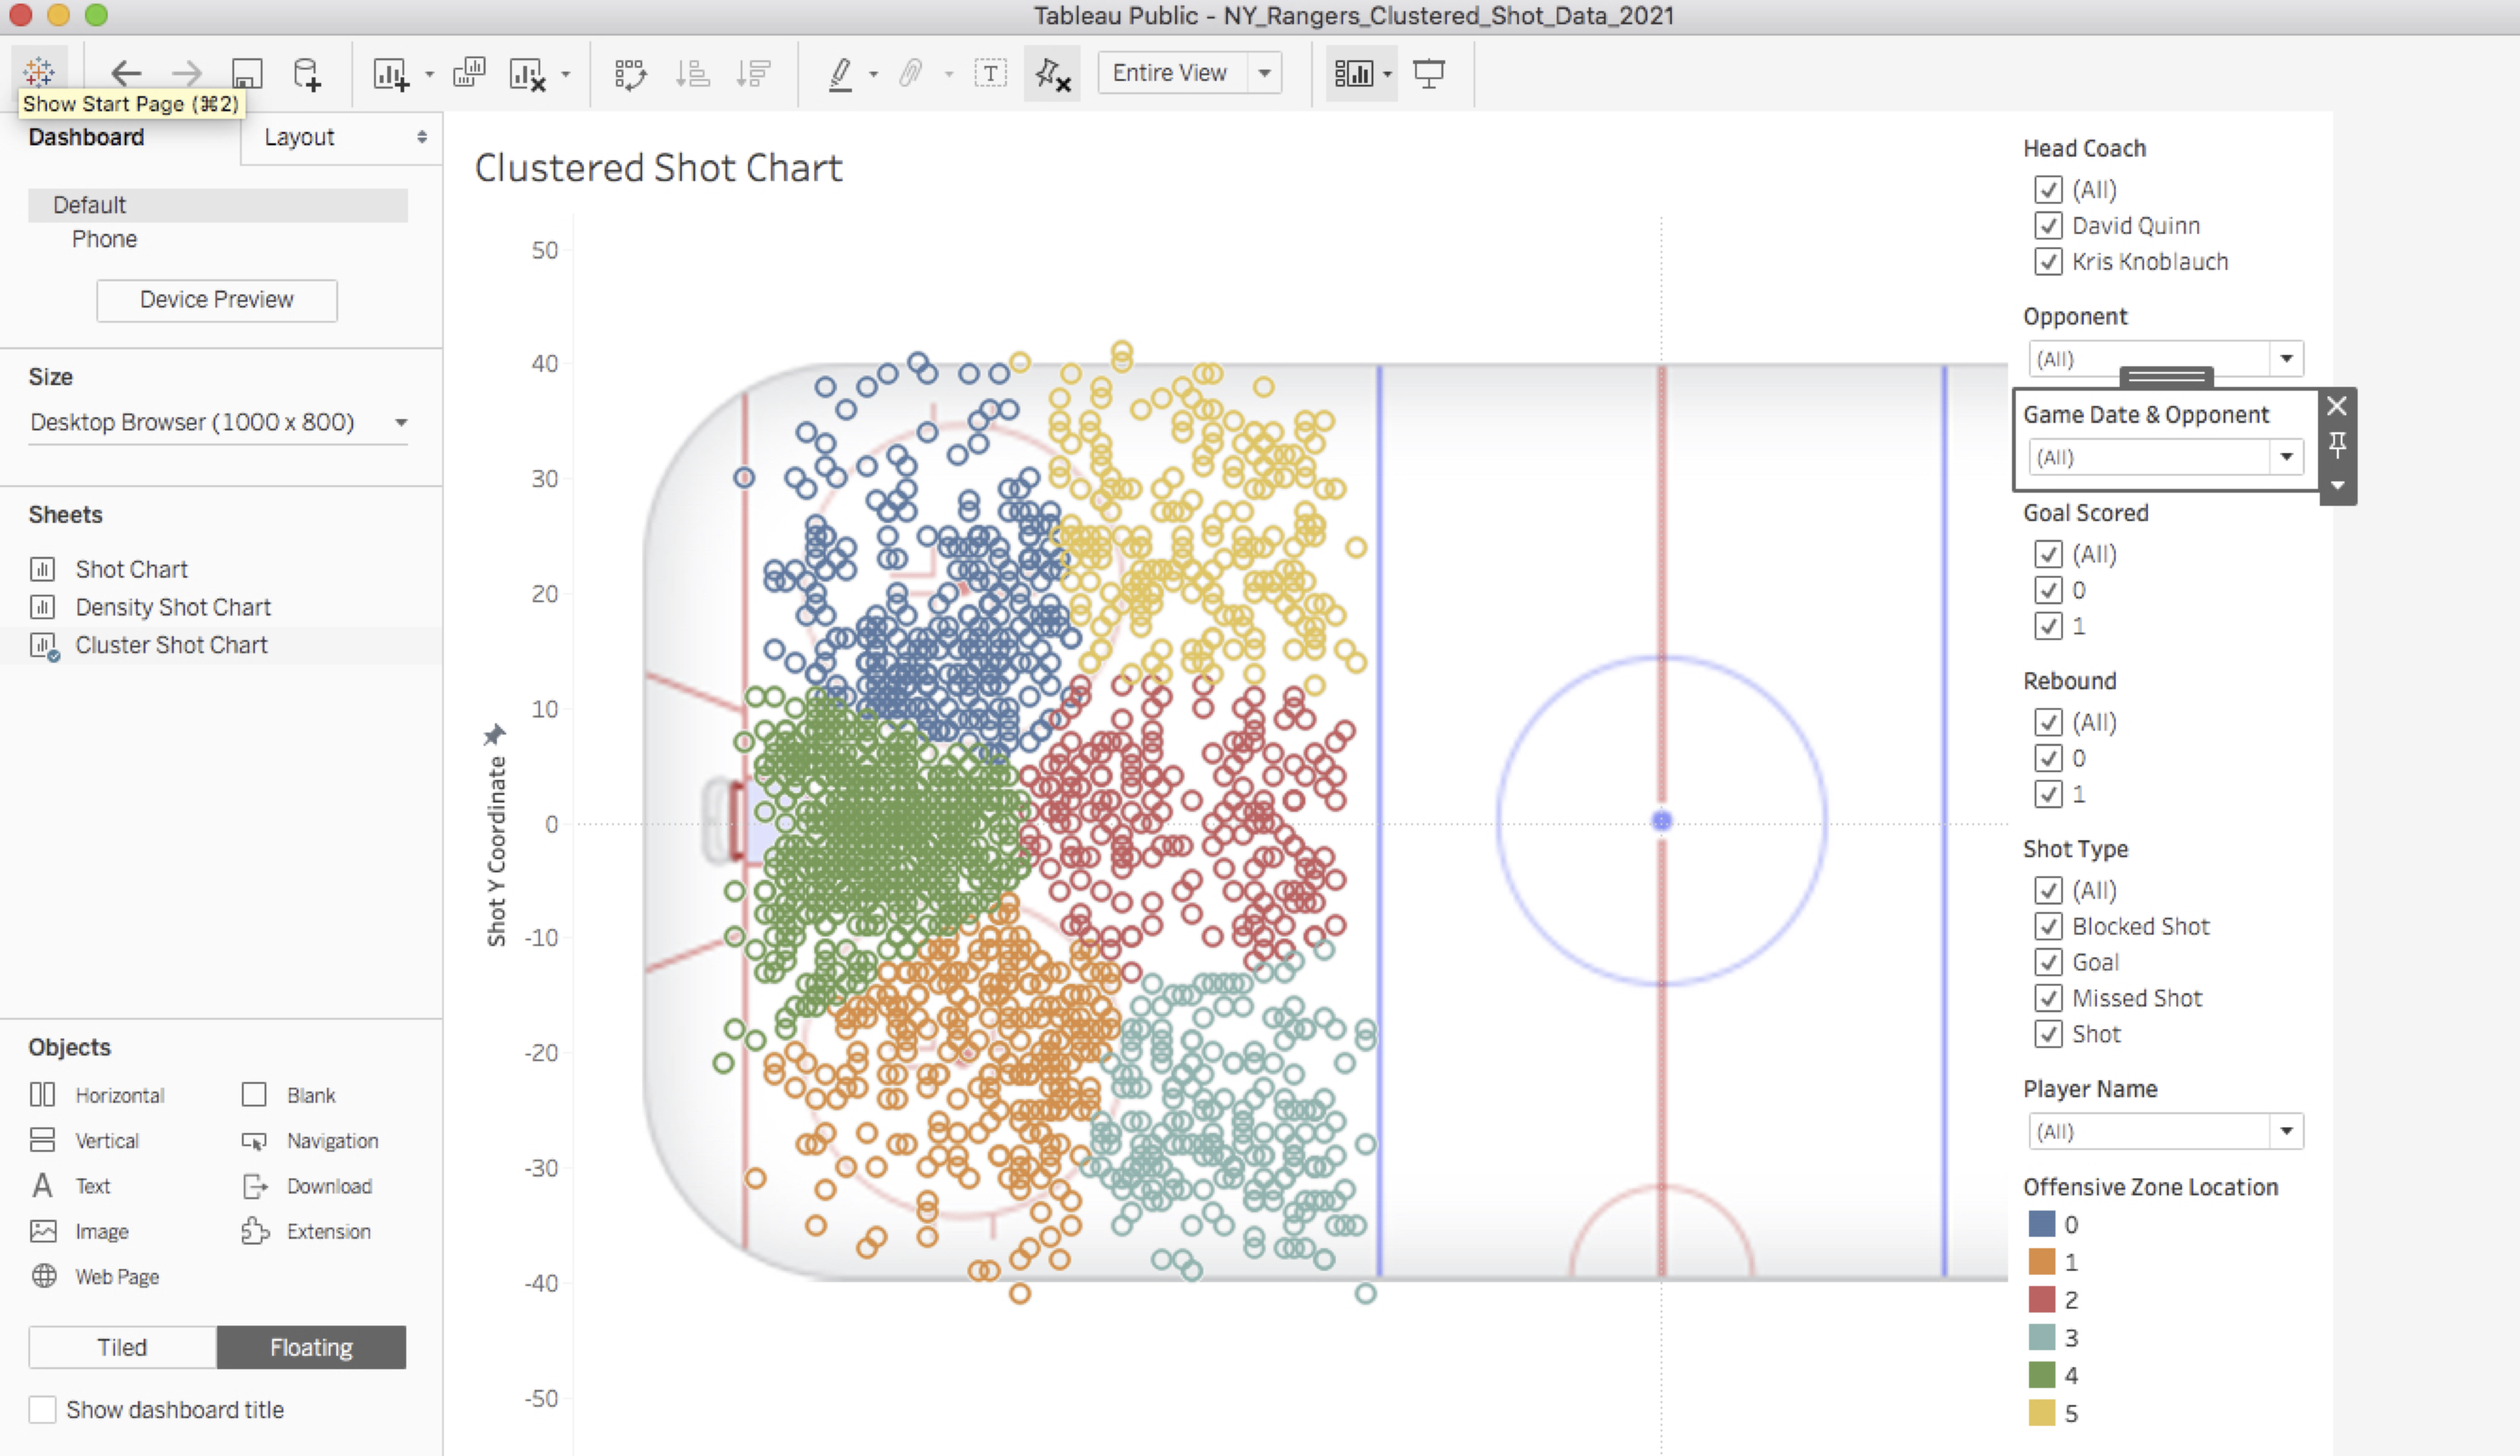
Task: Select the Dashboard tab
Action: click(86, 137)
